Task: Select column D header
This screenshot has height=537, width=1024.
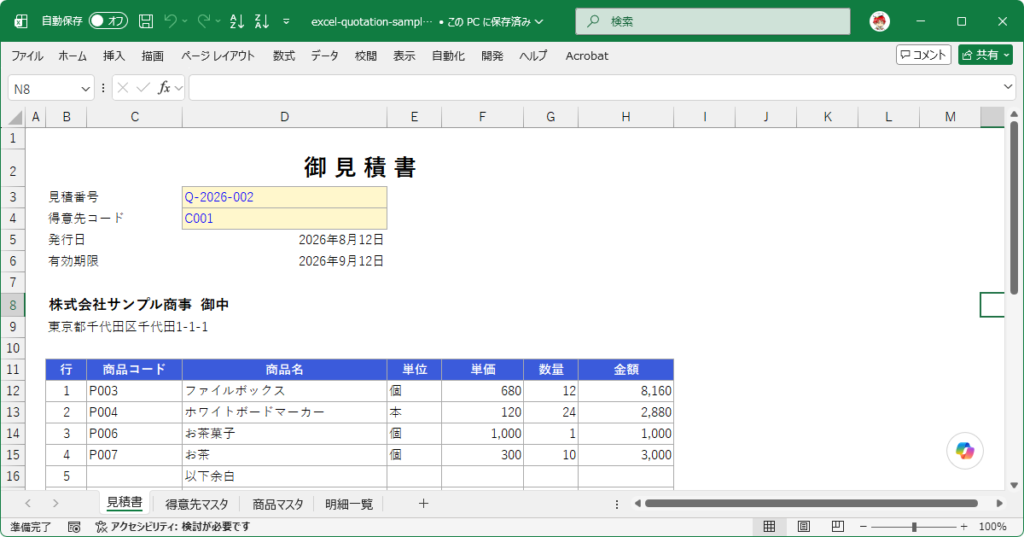Action: click(285, 117)
